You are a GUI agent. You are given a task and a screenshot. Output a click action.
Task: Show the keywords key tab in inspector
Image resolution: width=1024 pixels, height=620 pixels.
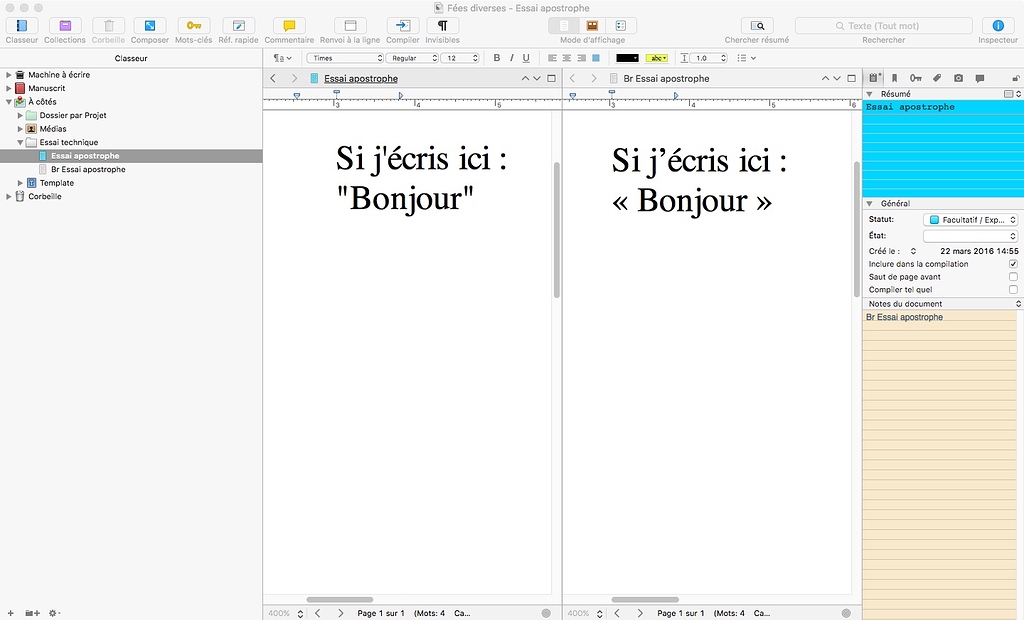coord(916,78)
